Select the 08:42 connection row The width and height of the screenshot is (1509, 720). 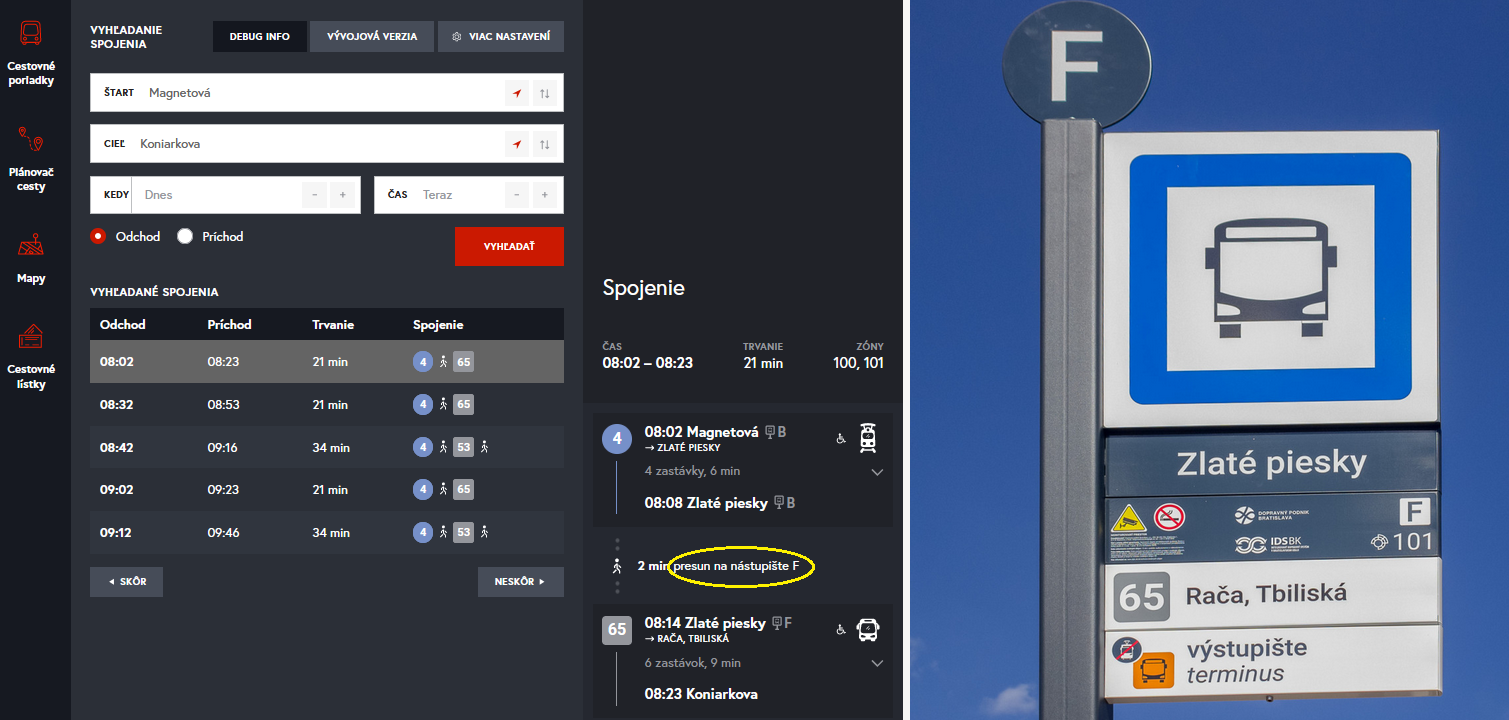(x=327, y=447)
